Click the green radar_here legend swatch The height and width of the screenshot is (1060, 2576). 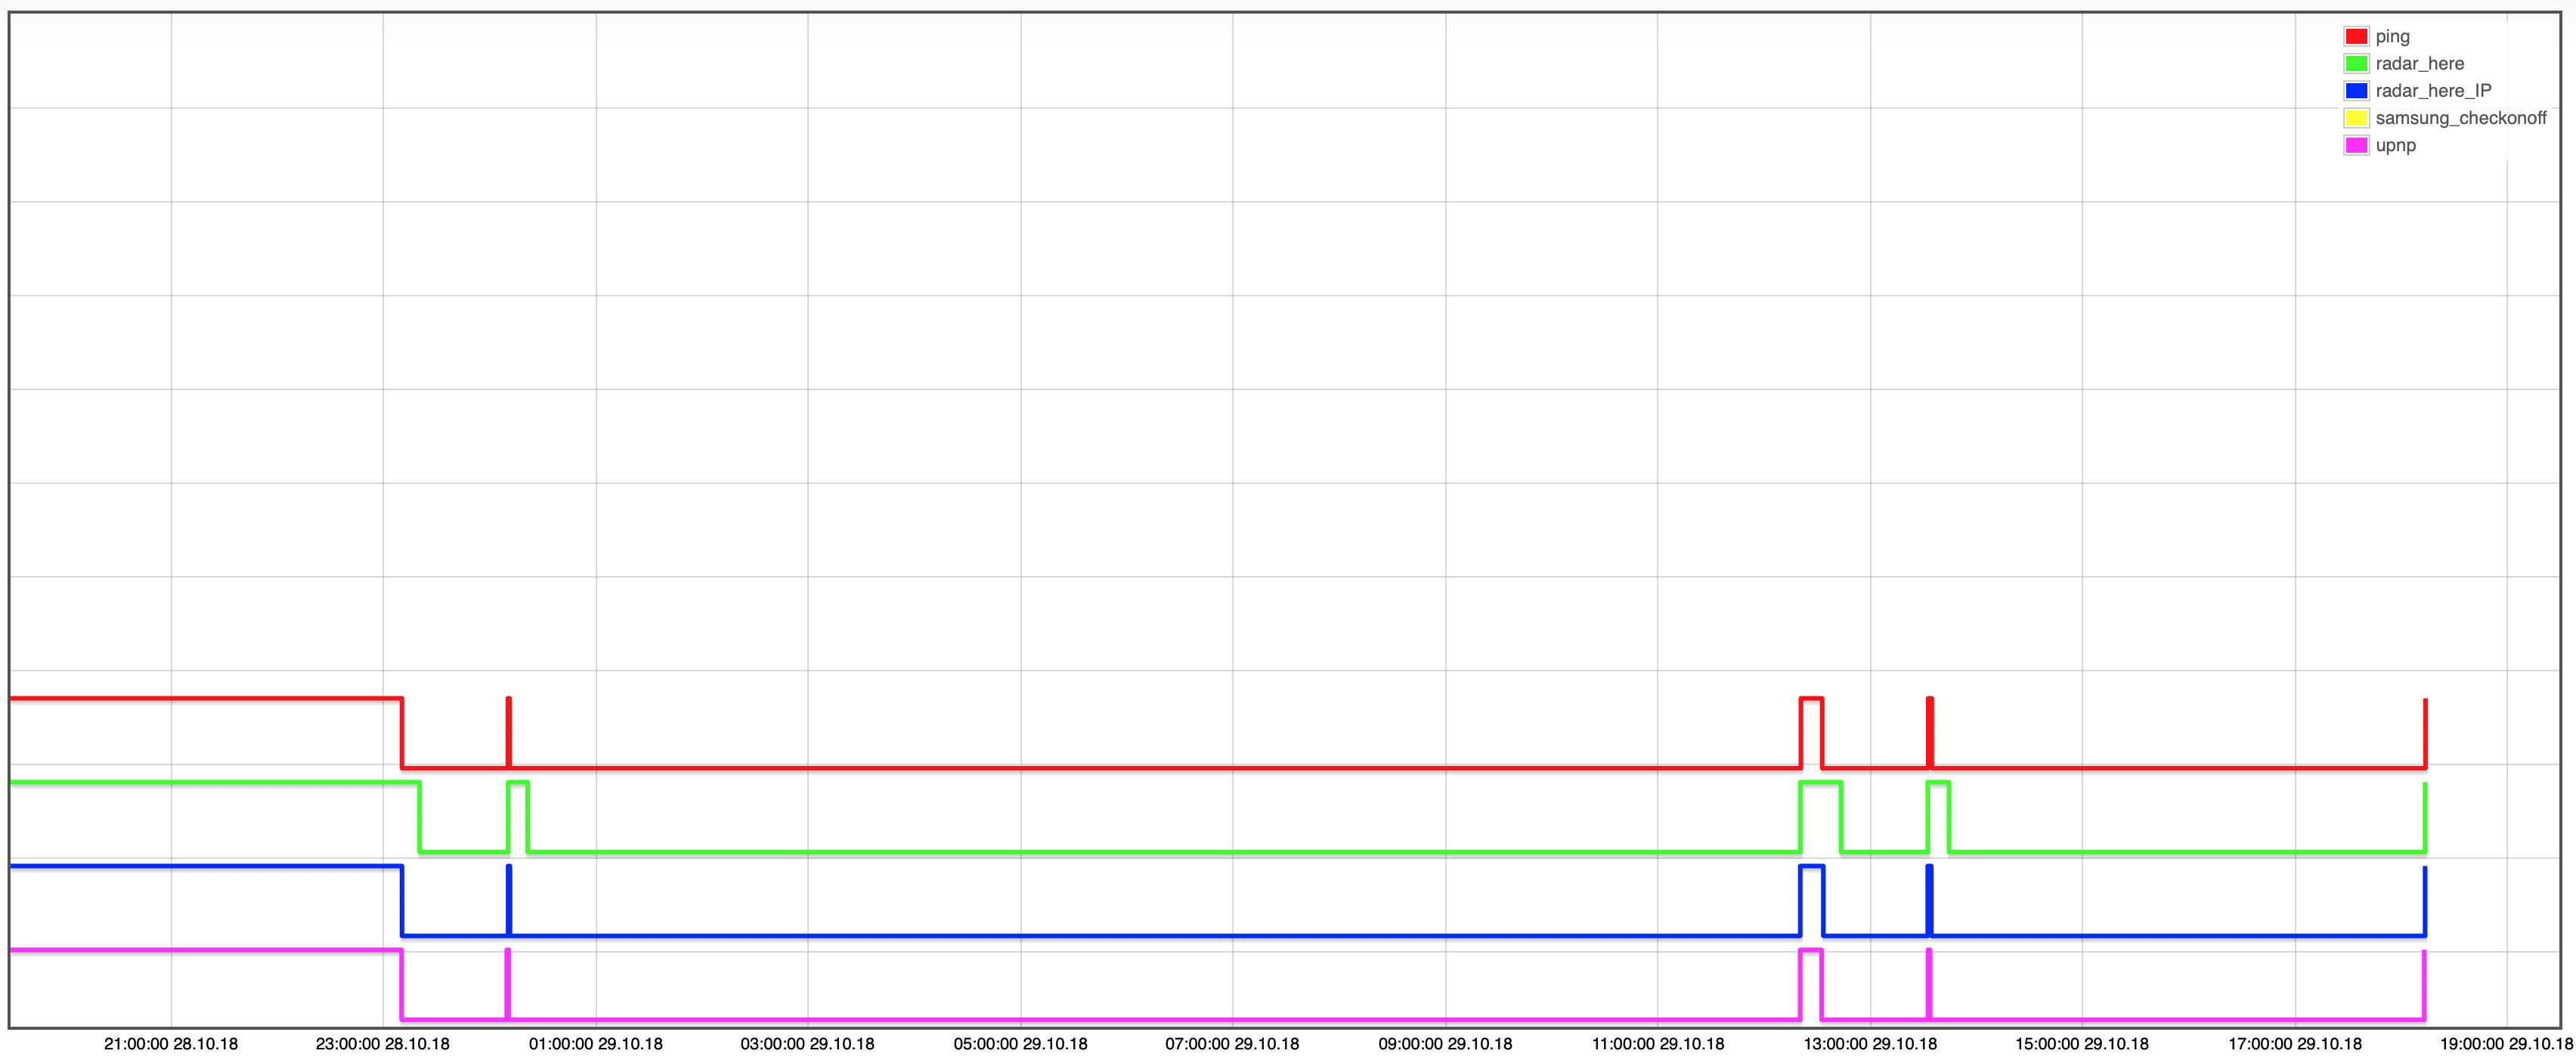[2356, 64]
